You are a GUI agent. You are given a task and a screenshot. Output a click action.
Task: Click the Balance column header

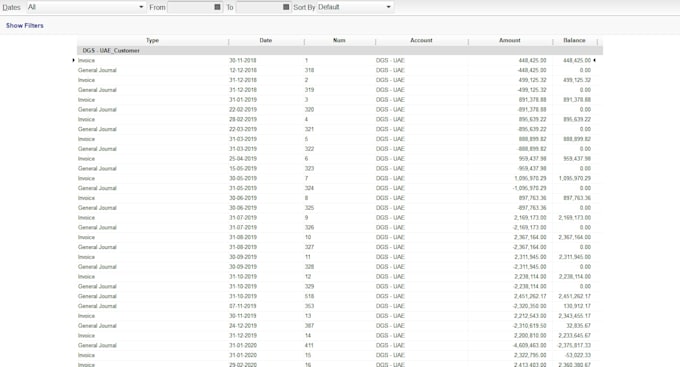point(574,40)
